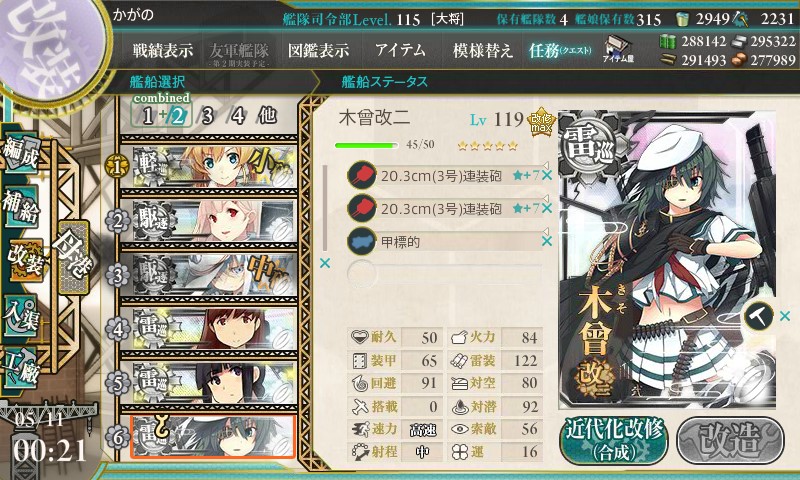The image size is (800, 480).
Task: Return to 母港 home port button
Action: pyautogui.click(x=74, y=257)
